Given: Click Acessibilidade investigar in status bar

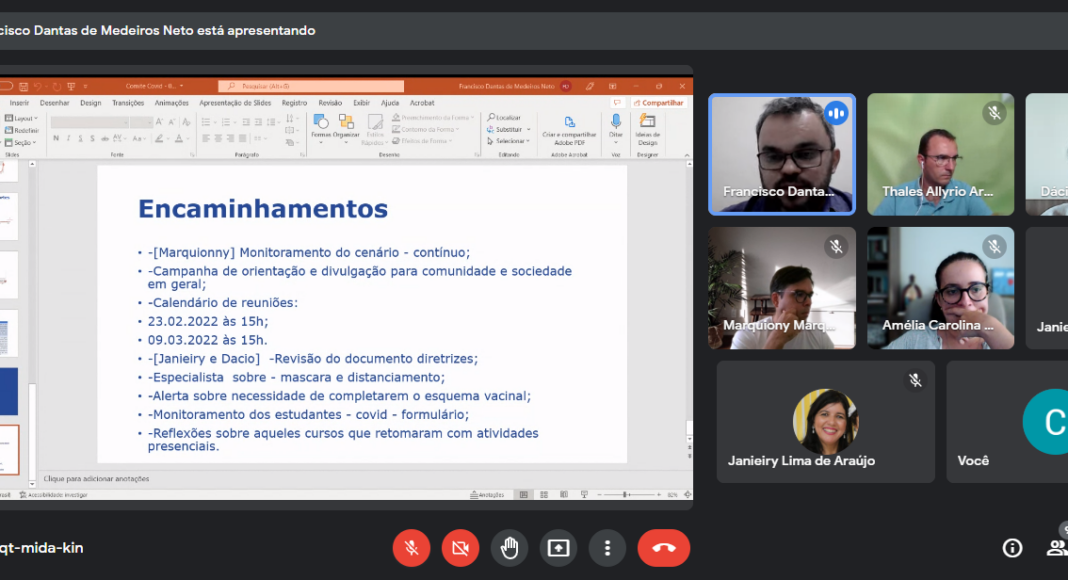Looking at the screenshot, I should 53,495.
